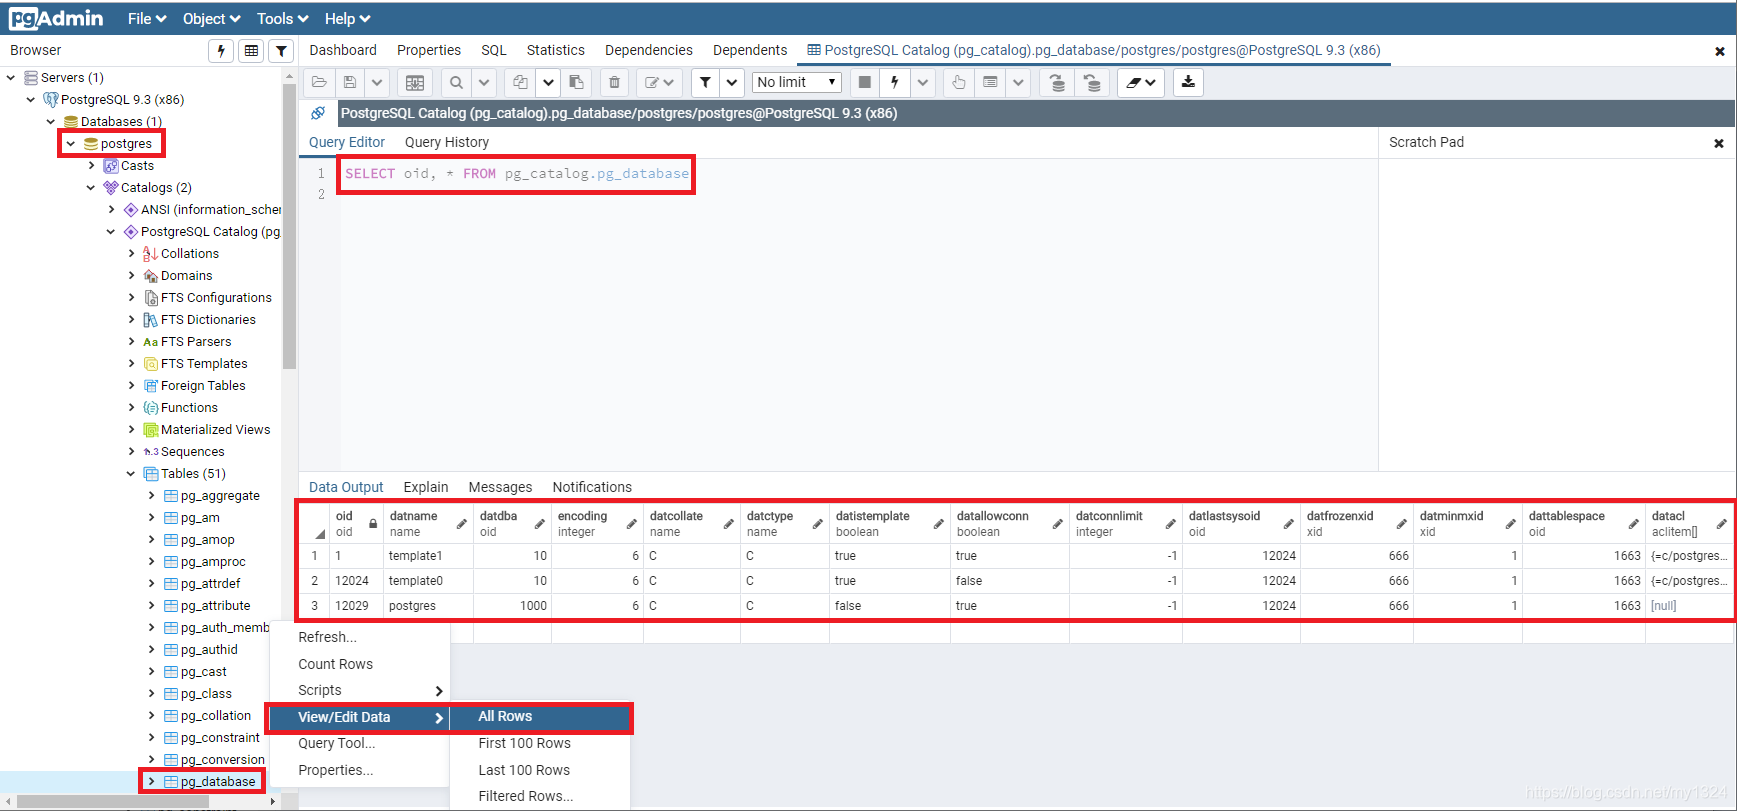
Task: Open the File menu
Action: point(147,19)
